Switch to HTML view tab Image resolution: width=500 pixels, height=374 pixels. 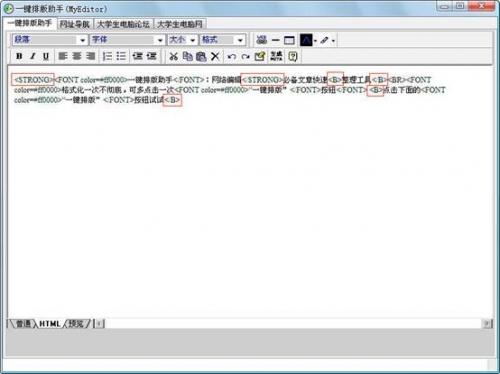tap(50, 323)
